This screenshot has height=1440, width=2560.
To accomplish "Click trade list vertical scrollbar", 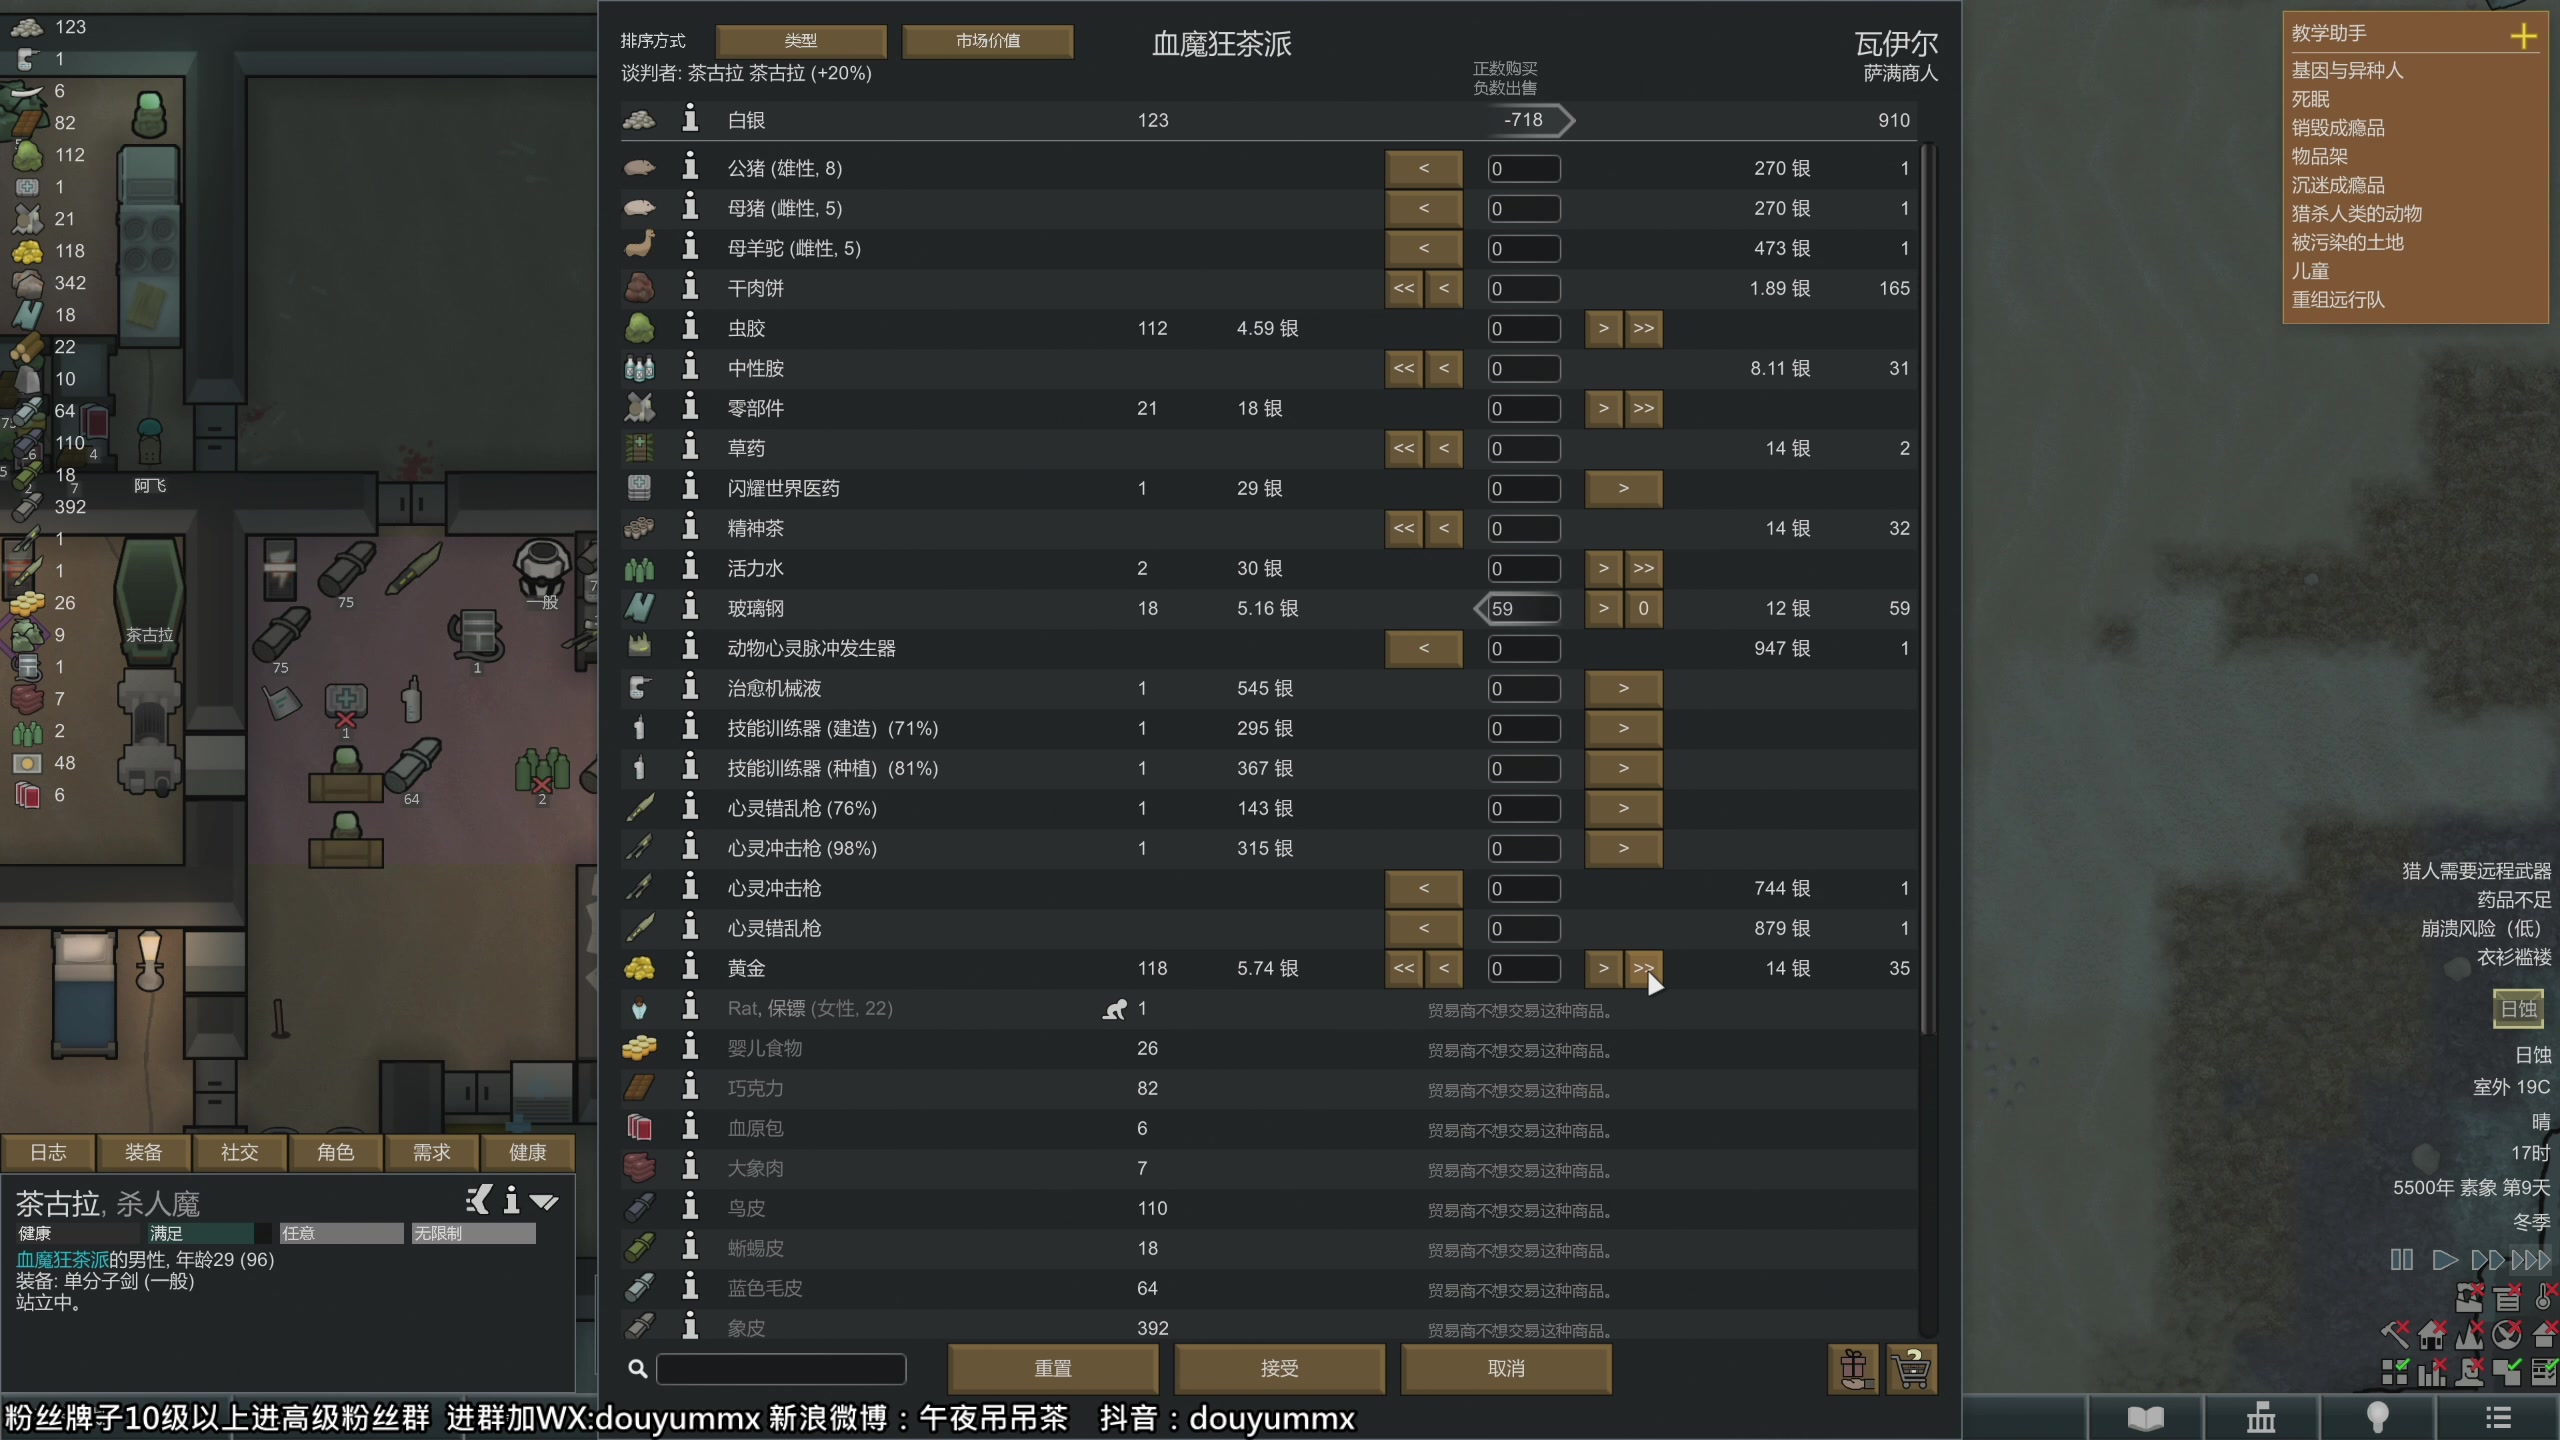I will (1929, 590).
